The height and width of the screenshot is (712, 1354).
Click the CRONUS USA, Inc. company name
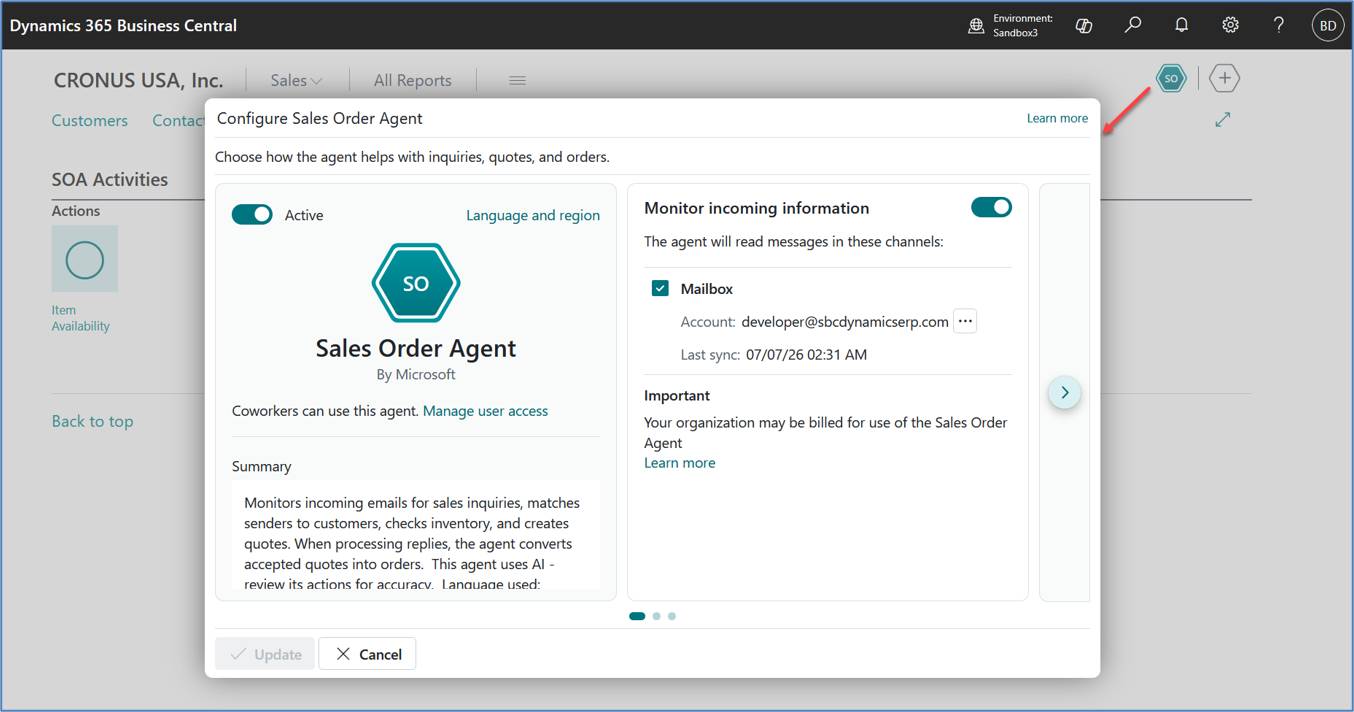[138, 80]
